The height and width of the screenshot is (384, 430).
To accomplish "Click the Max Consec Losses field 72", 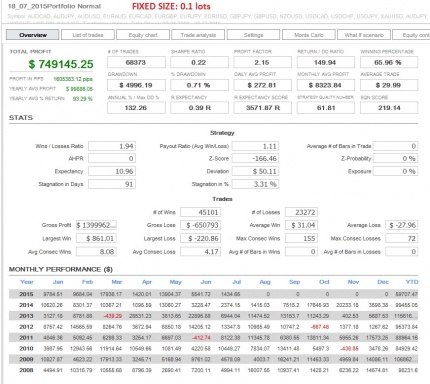I will (402, 238).
